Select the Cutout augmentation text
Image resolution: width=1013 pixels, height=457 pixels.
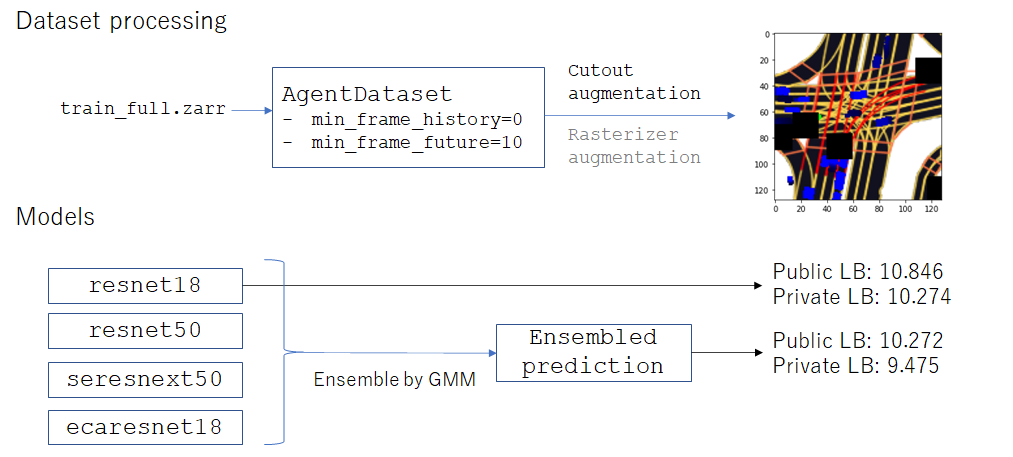pyautogui.click(x=634, y=82)
